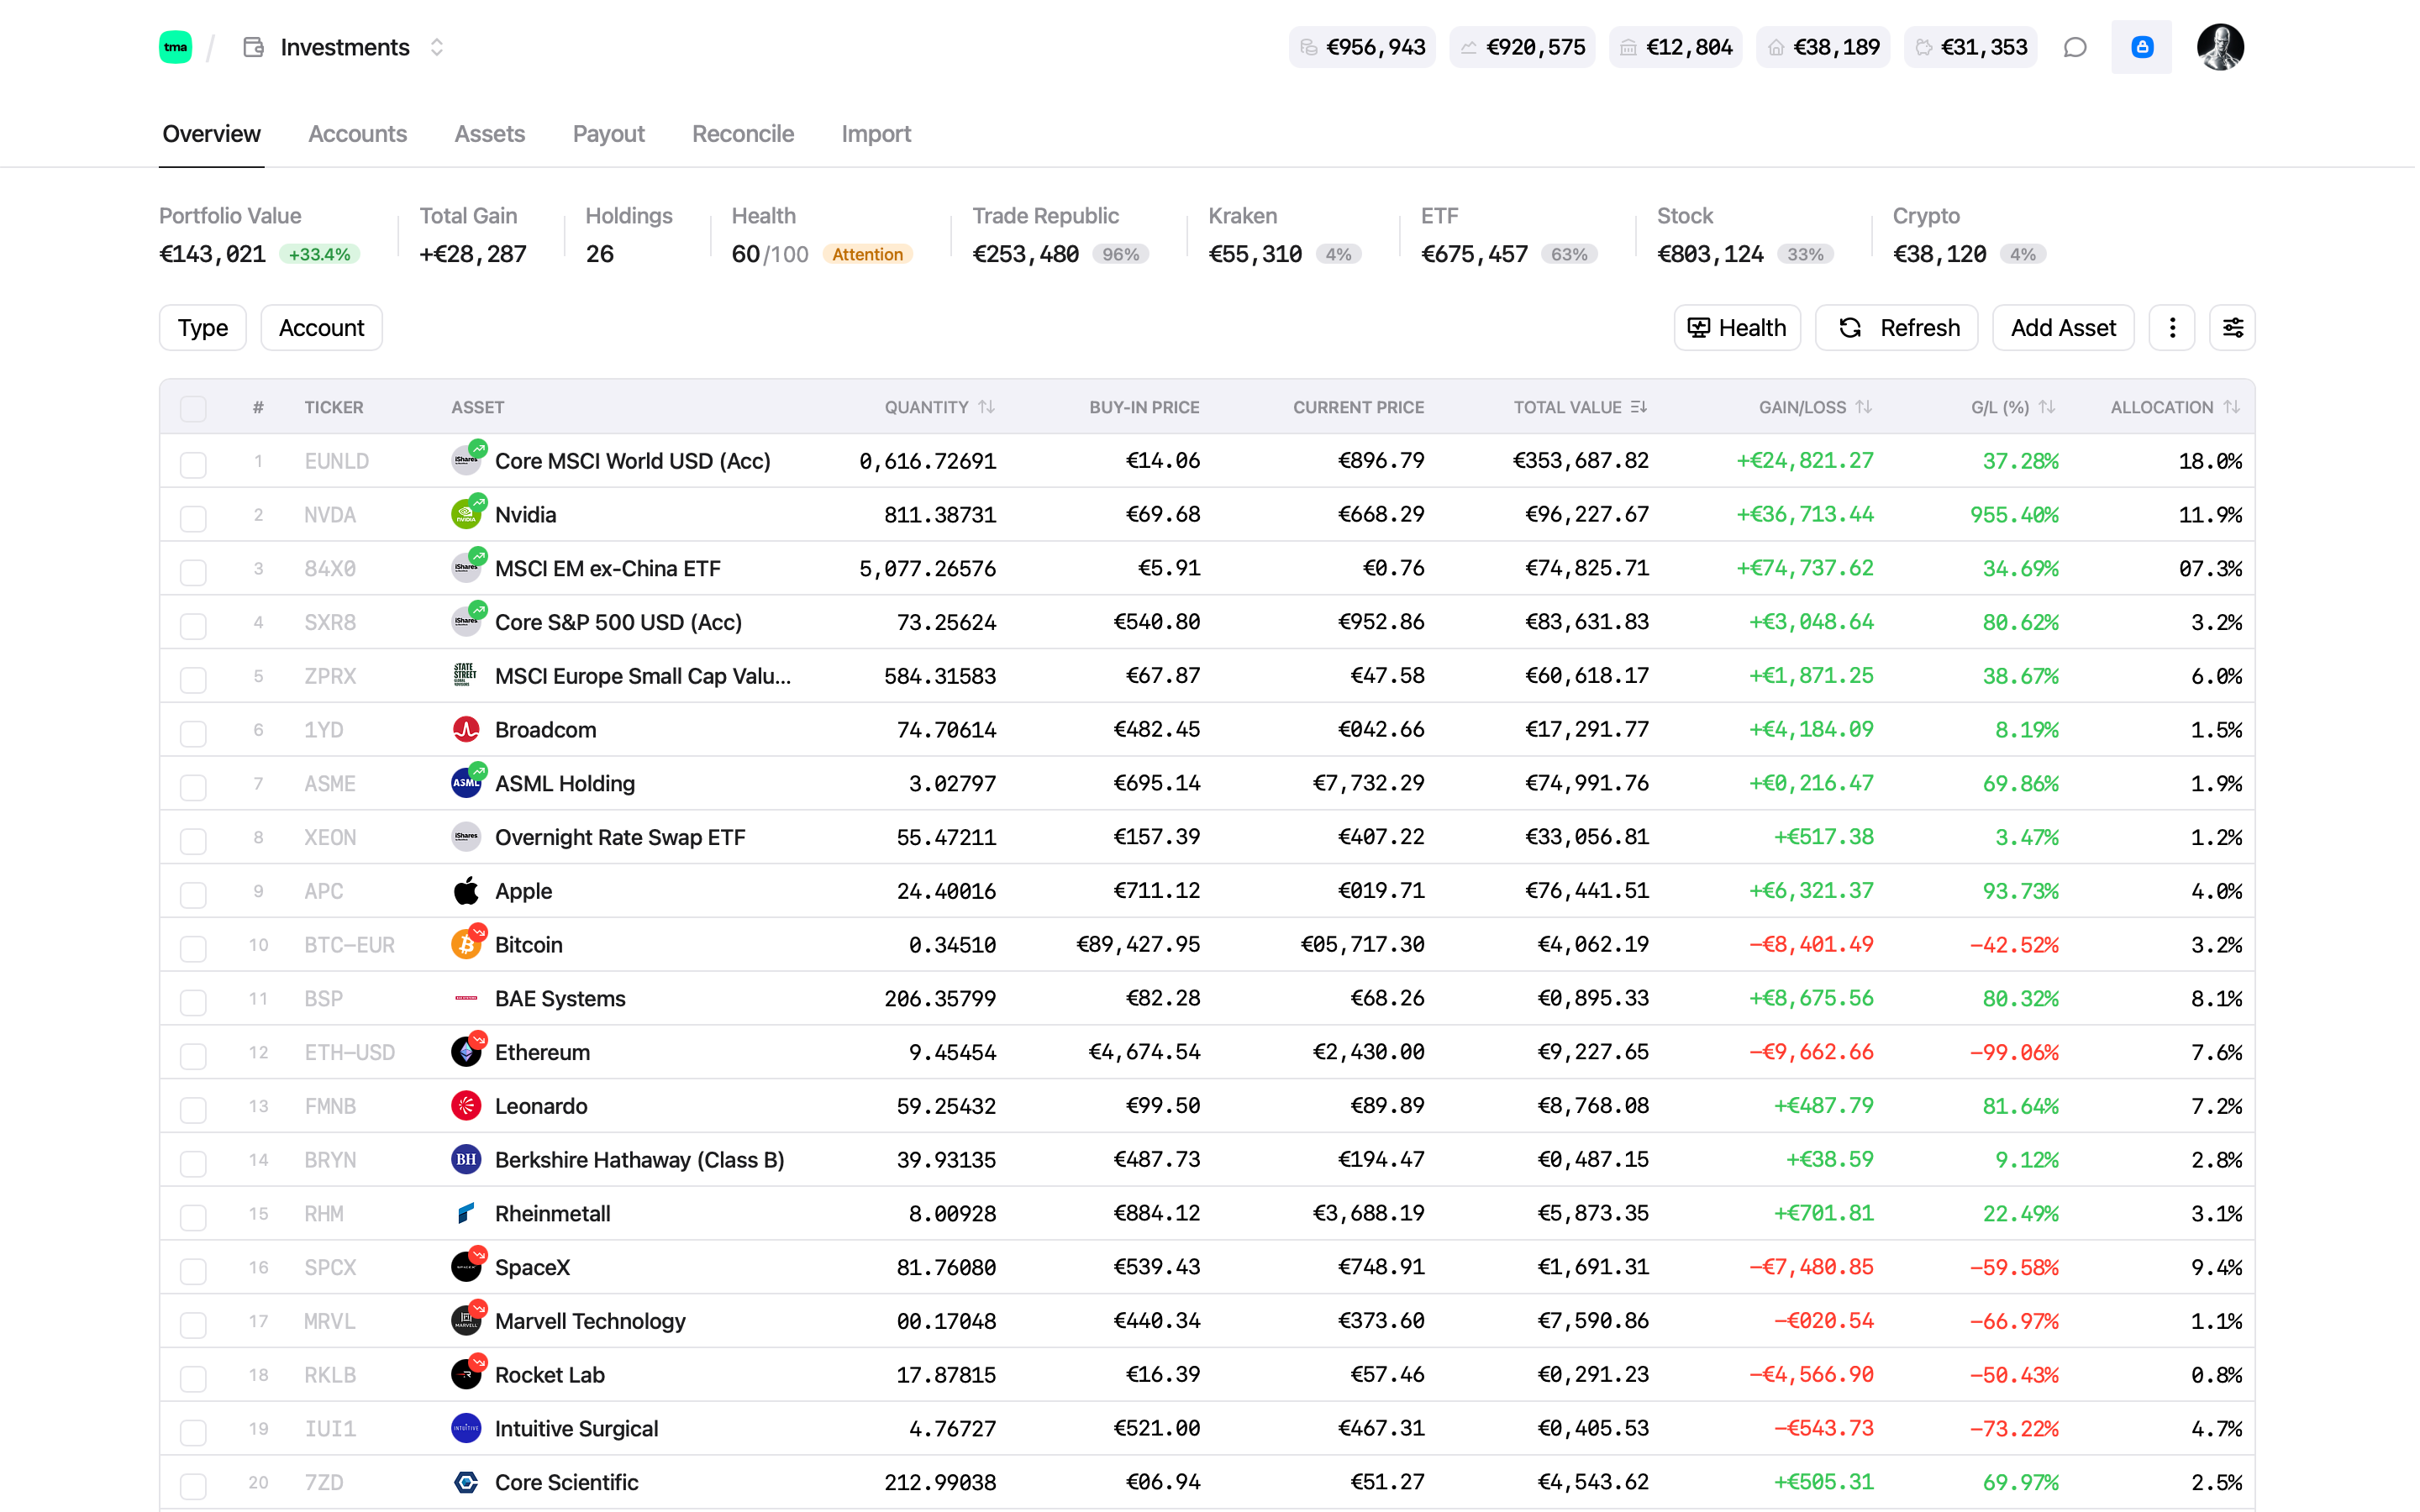Open the Accounts tab
The image size is (2420, 1512).
[x=357, y=134]
